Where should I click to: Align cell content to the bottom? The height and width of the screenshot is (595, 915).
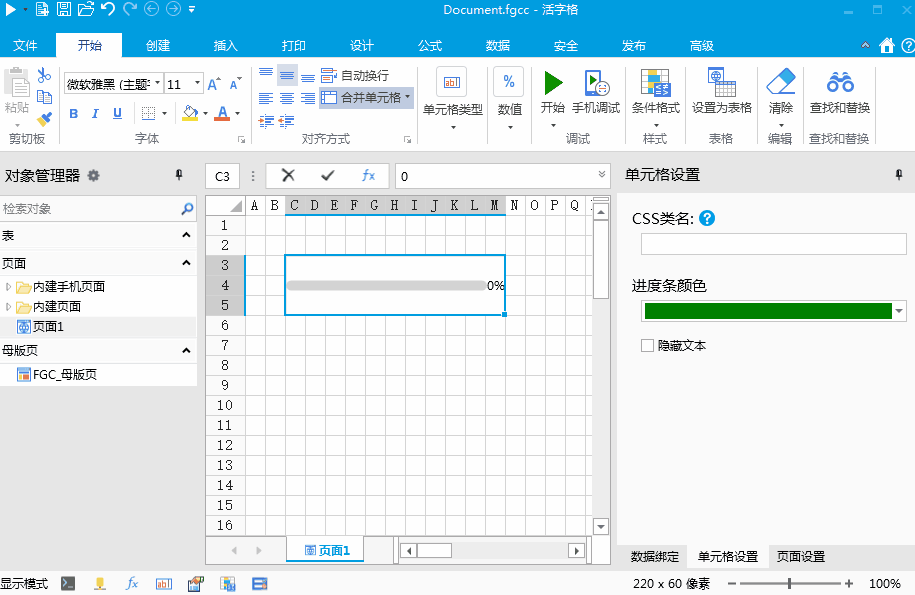pyautogui.click(x=308, y=76)
